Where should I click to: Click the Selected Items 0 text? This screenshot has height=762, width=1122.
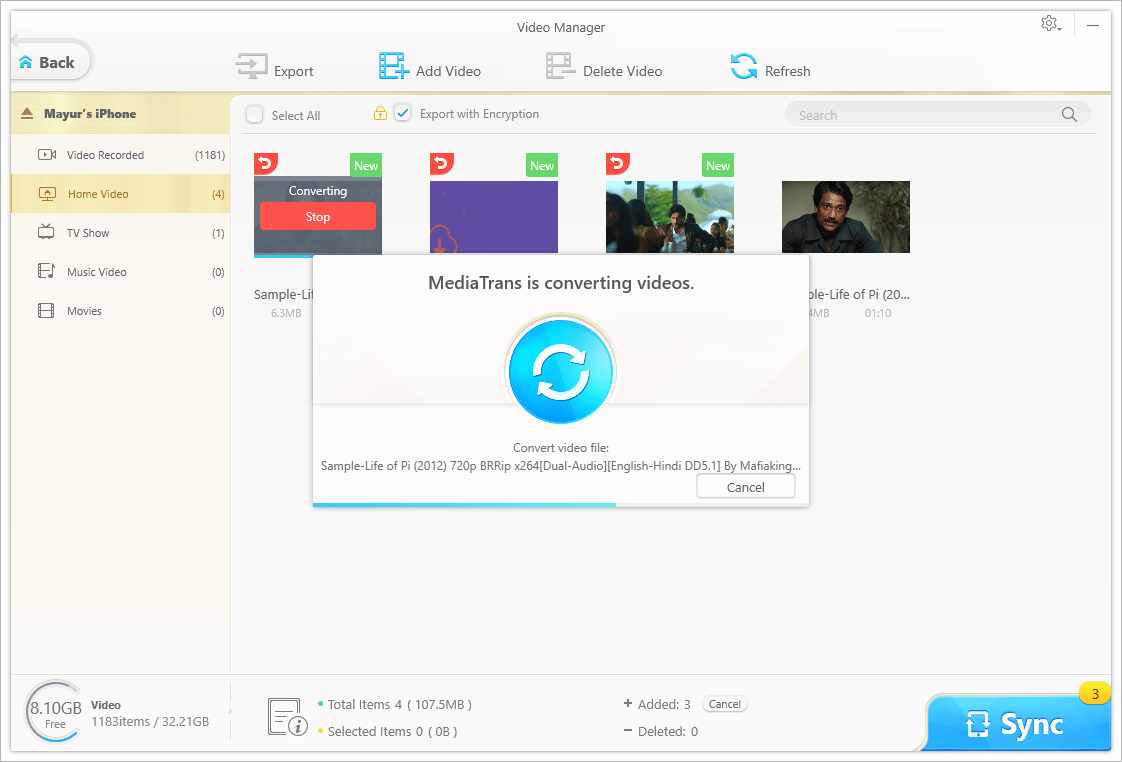[x=392, y=731]
